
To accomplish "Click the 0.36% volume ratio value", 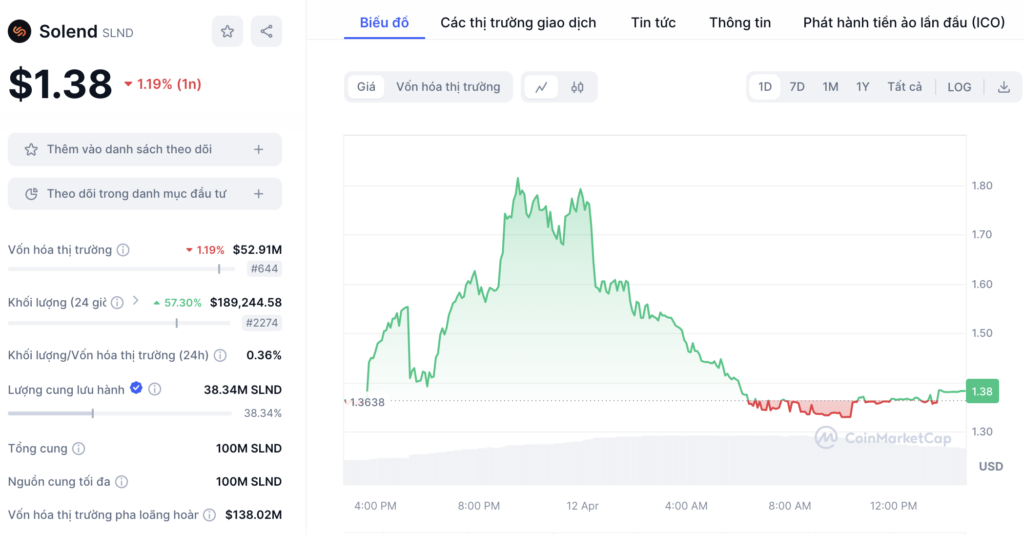I will (264, 355).
